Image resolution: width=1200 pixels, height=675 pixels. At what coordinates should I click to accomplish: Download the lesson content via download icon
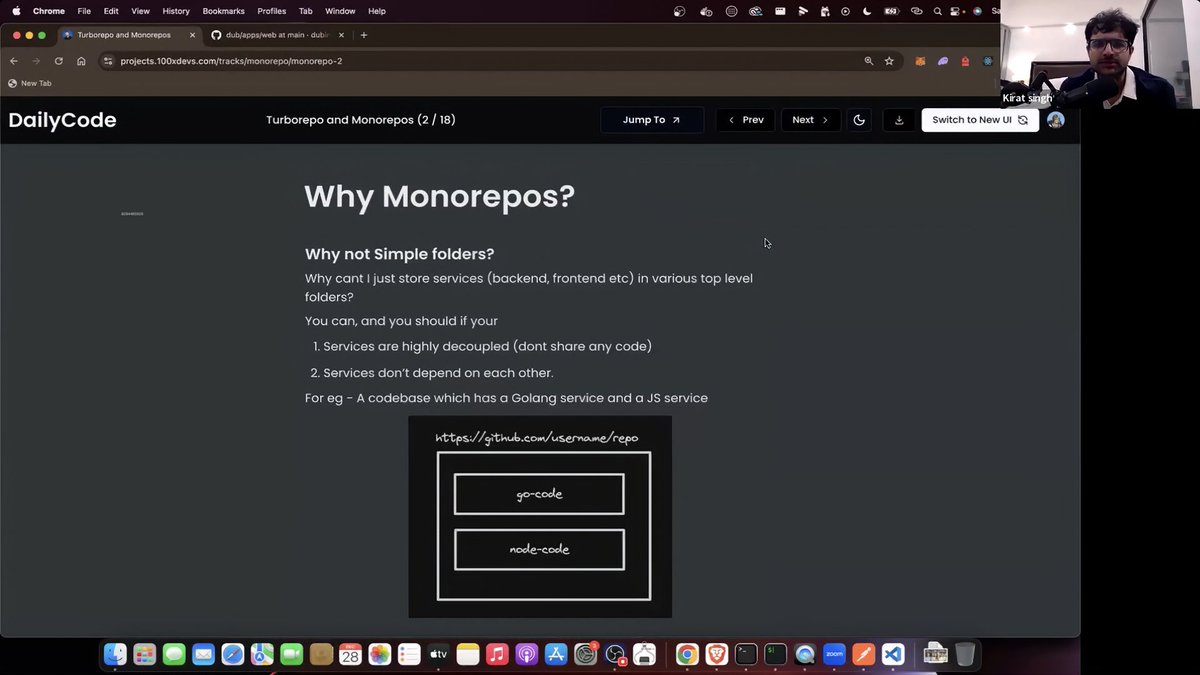(x=898, y=119)
